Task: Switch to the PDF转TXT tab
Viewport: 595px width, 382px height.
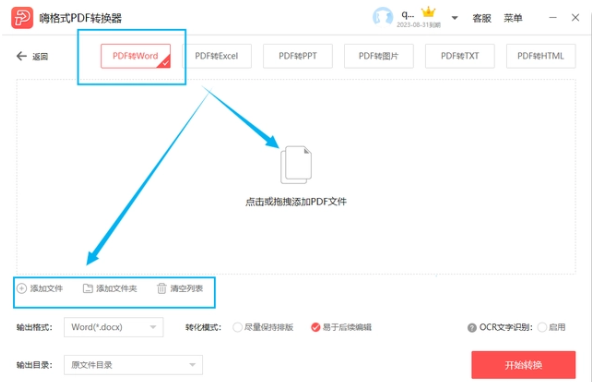Action: coord(460,56)
